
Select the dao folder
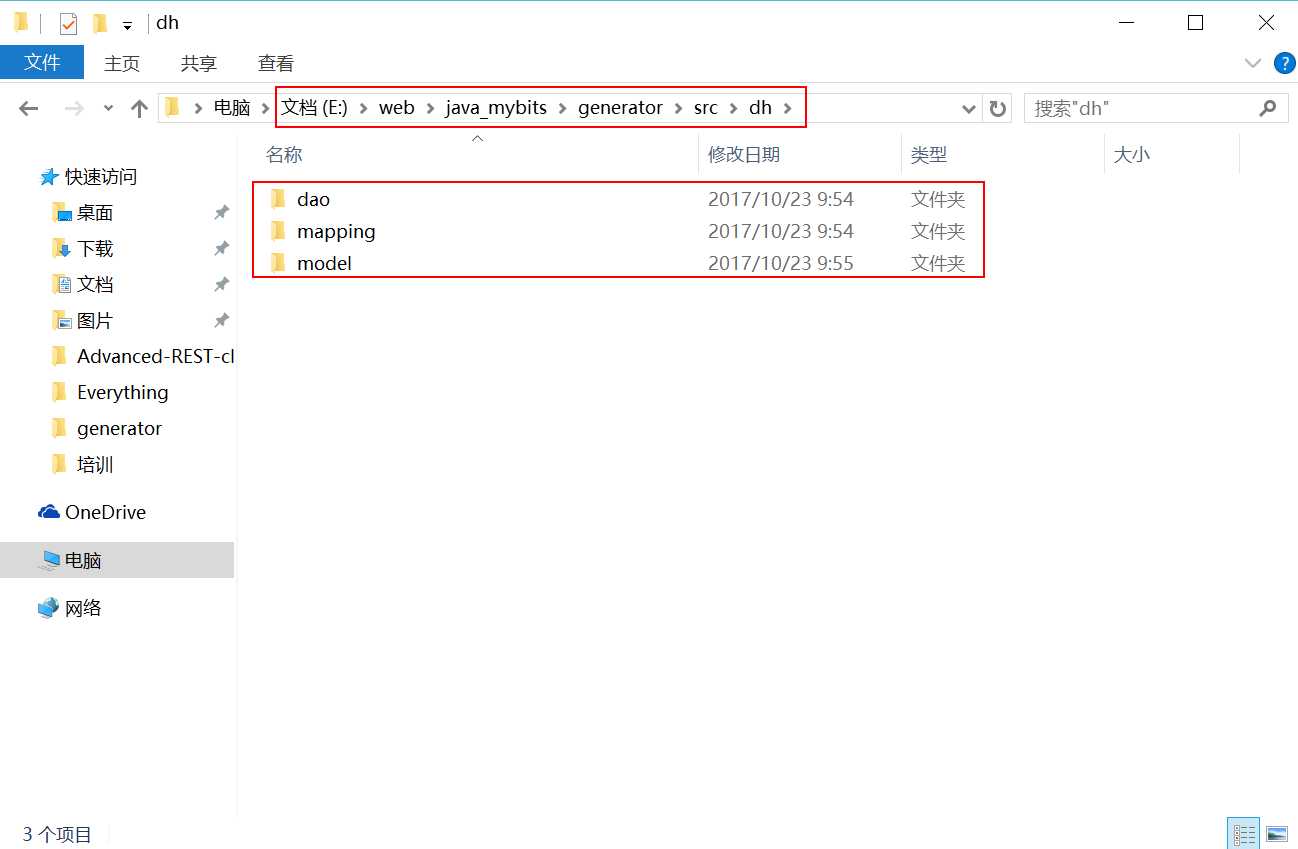pyautogui.click(x=313, y=199)
